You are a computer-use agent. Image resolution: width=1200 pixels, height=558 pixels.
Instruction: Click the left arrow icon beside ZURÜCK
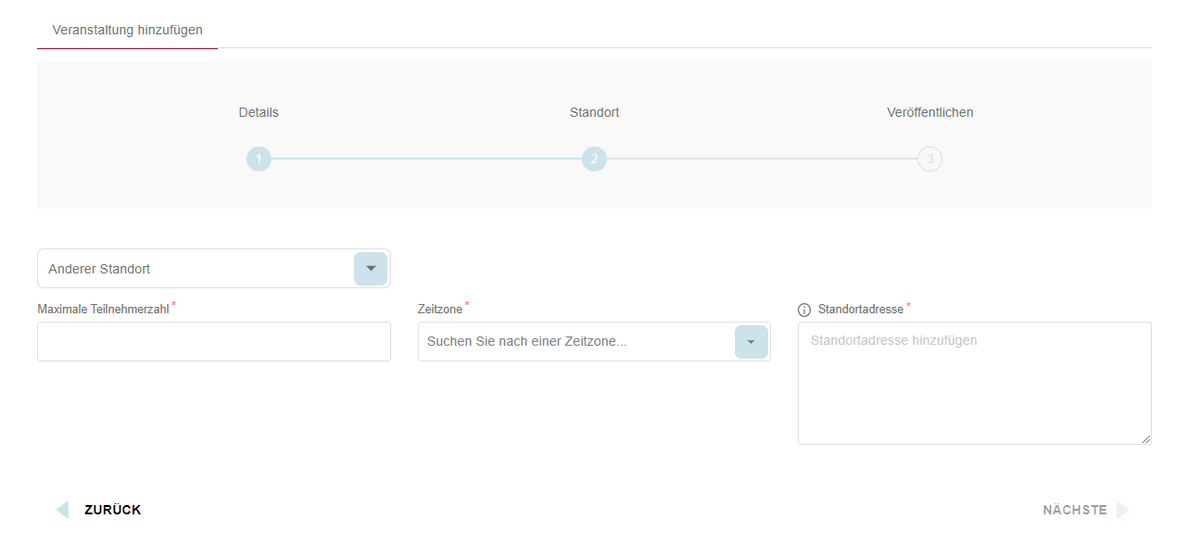click(x=62, y=510)
